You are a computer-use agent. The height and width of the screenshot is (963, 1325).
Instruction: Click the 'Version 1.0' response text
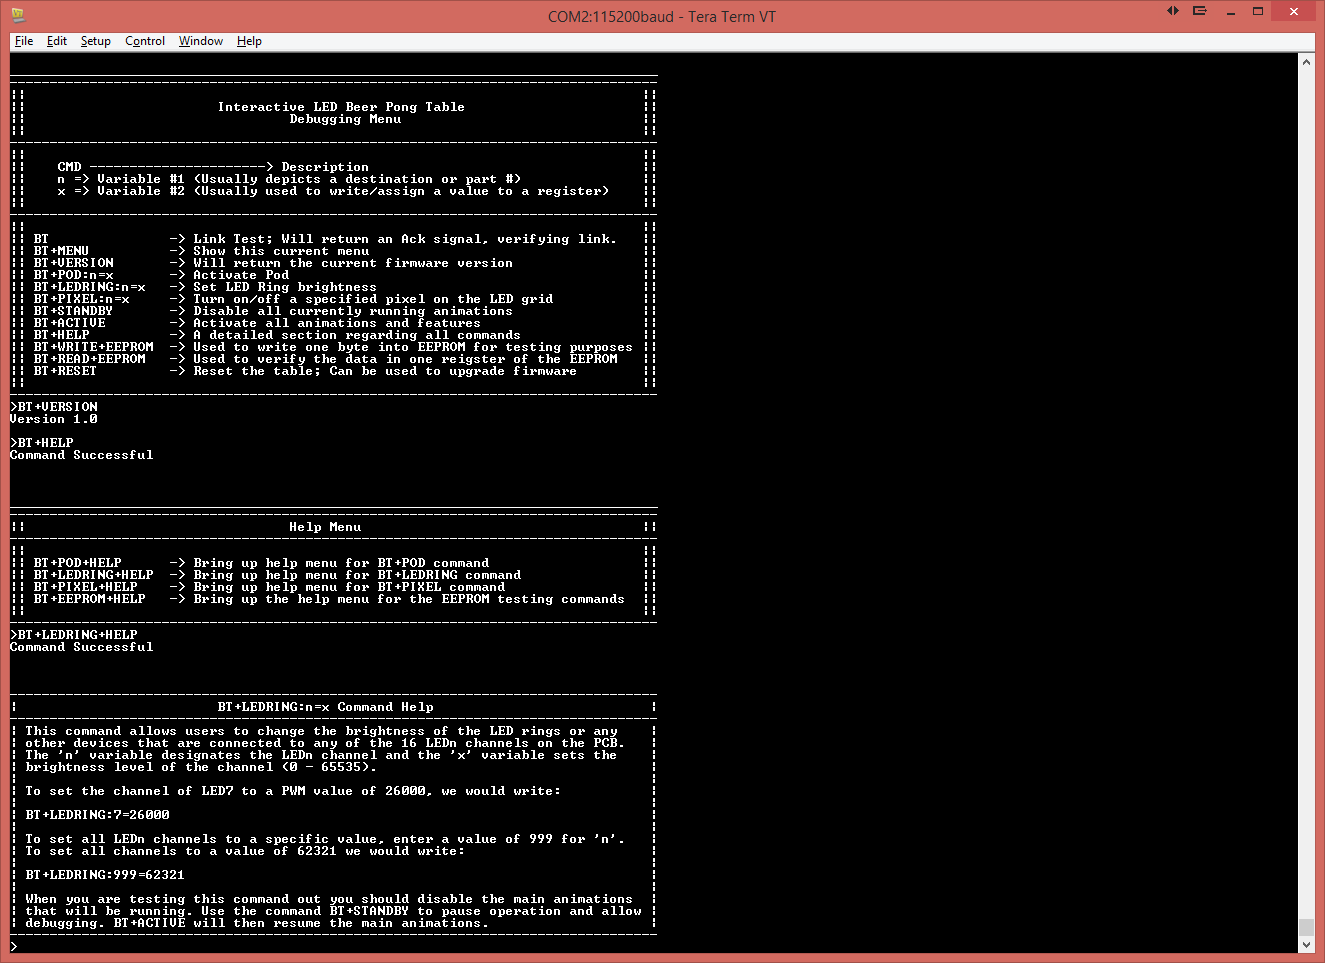(54, 419)
